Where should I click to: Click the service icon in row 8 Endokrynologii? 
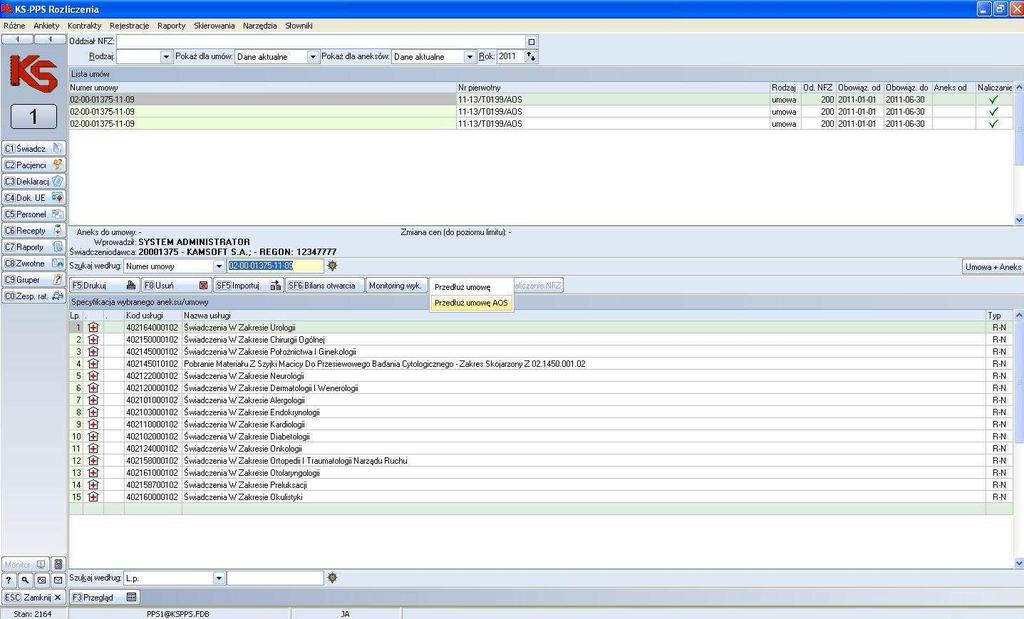coord(93,412)
